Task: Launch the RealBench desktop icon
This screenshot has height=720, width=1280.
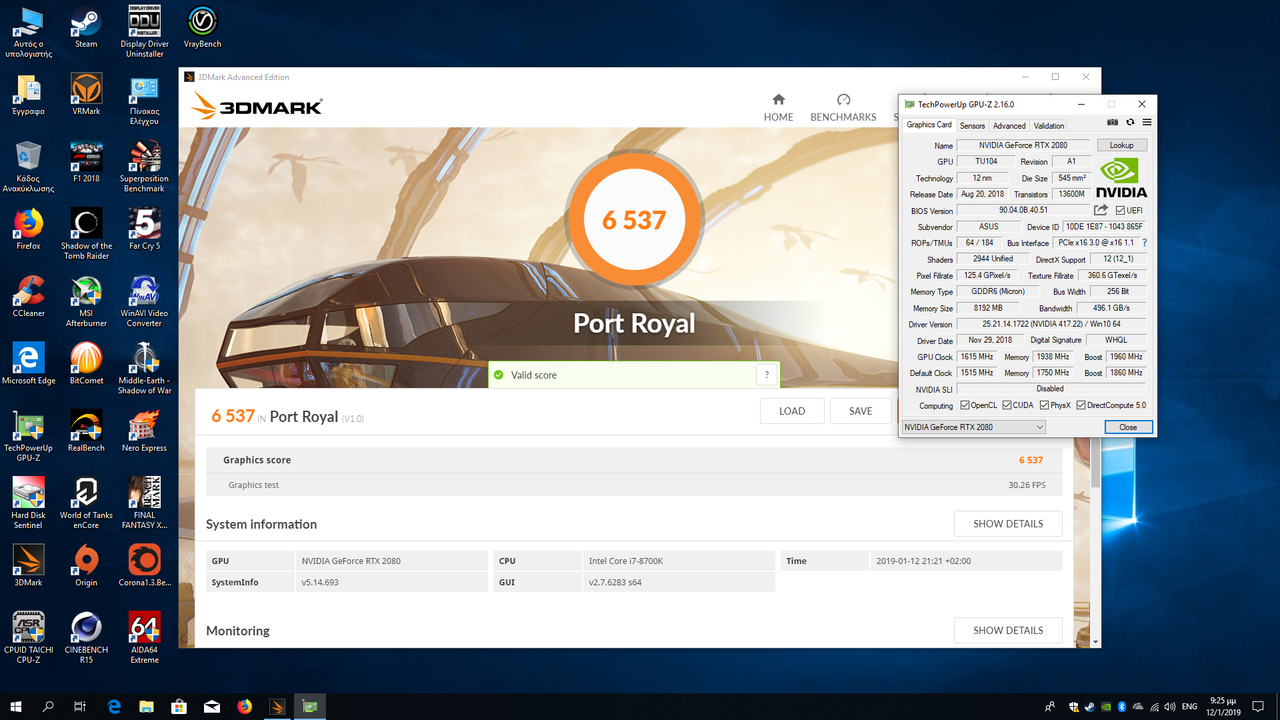Action: pos(86,430)
